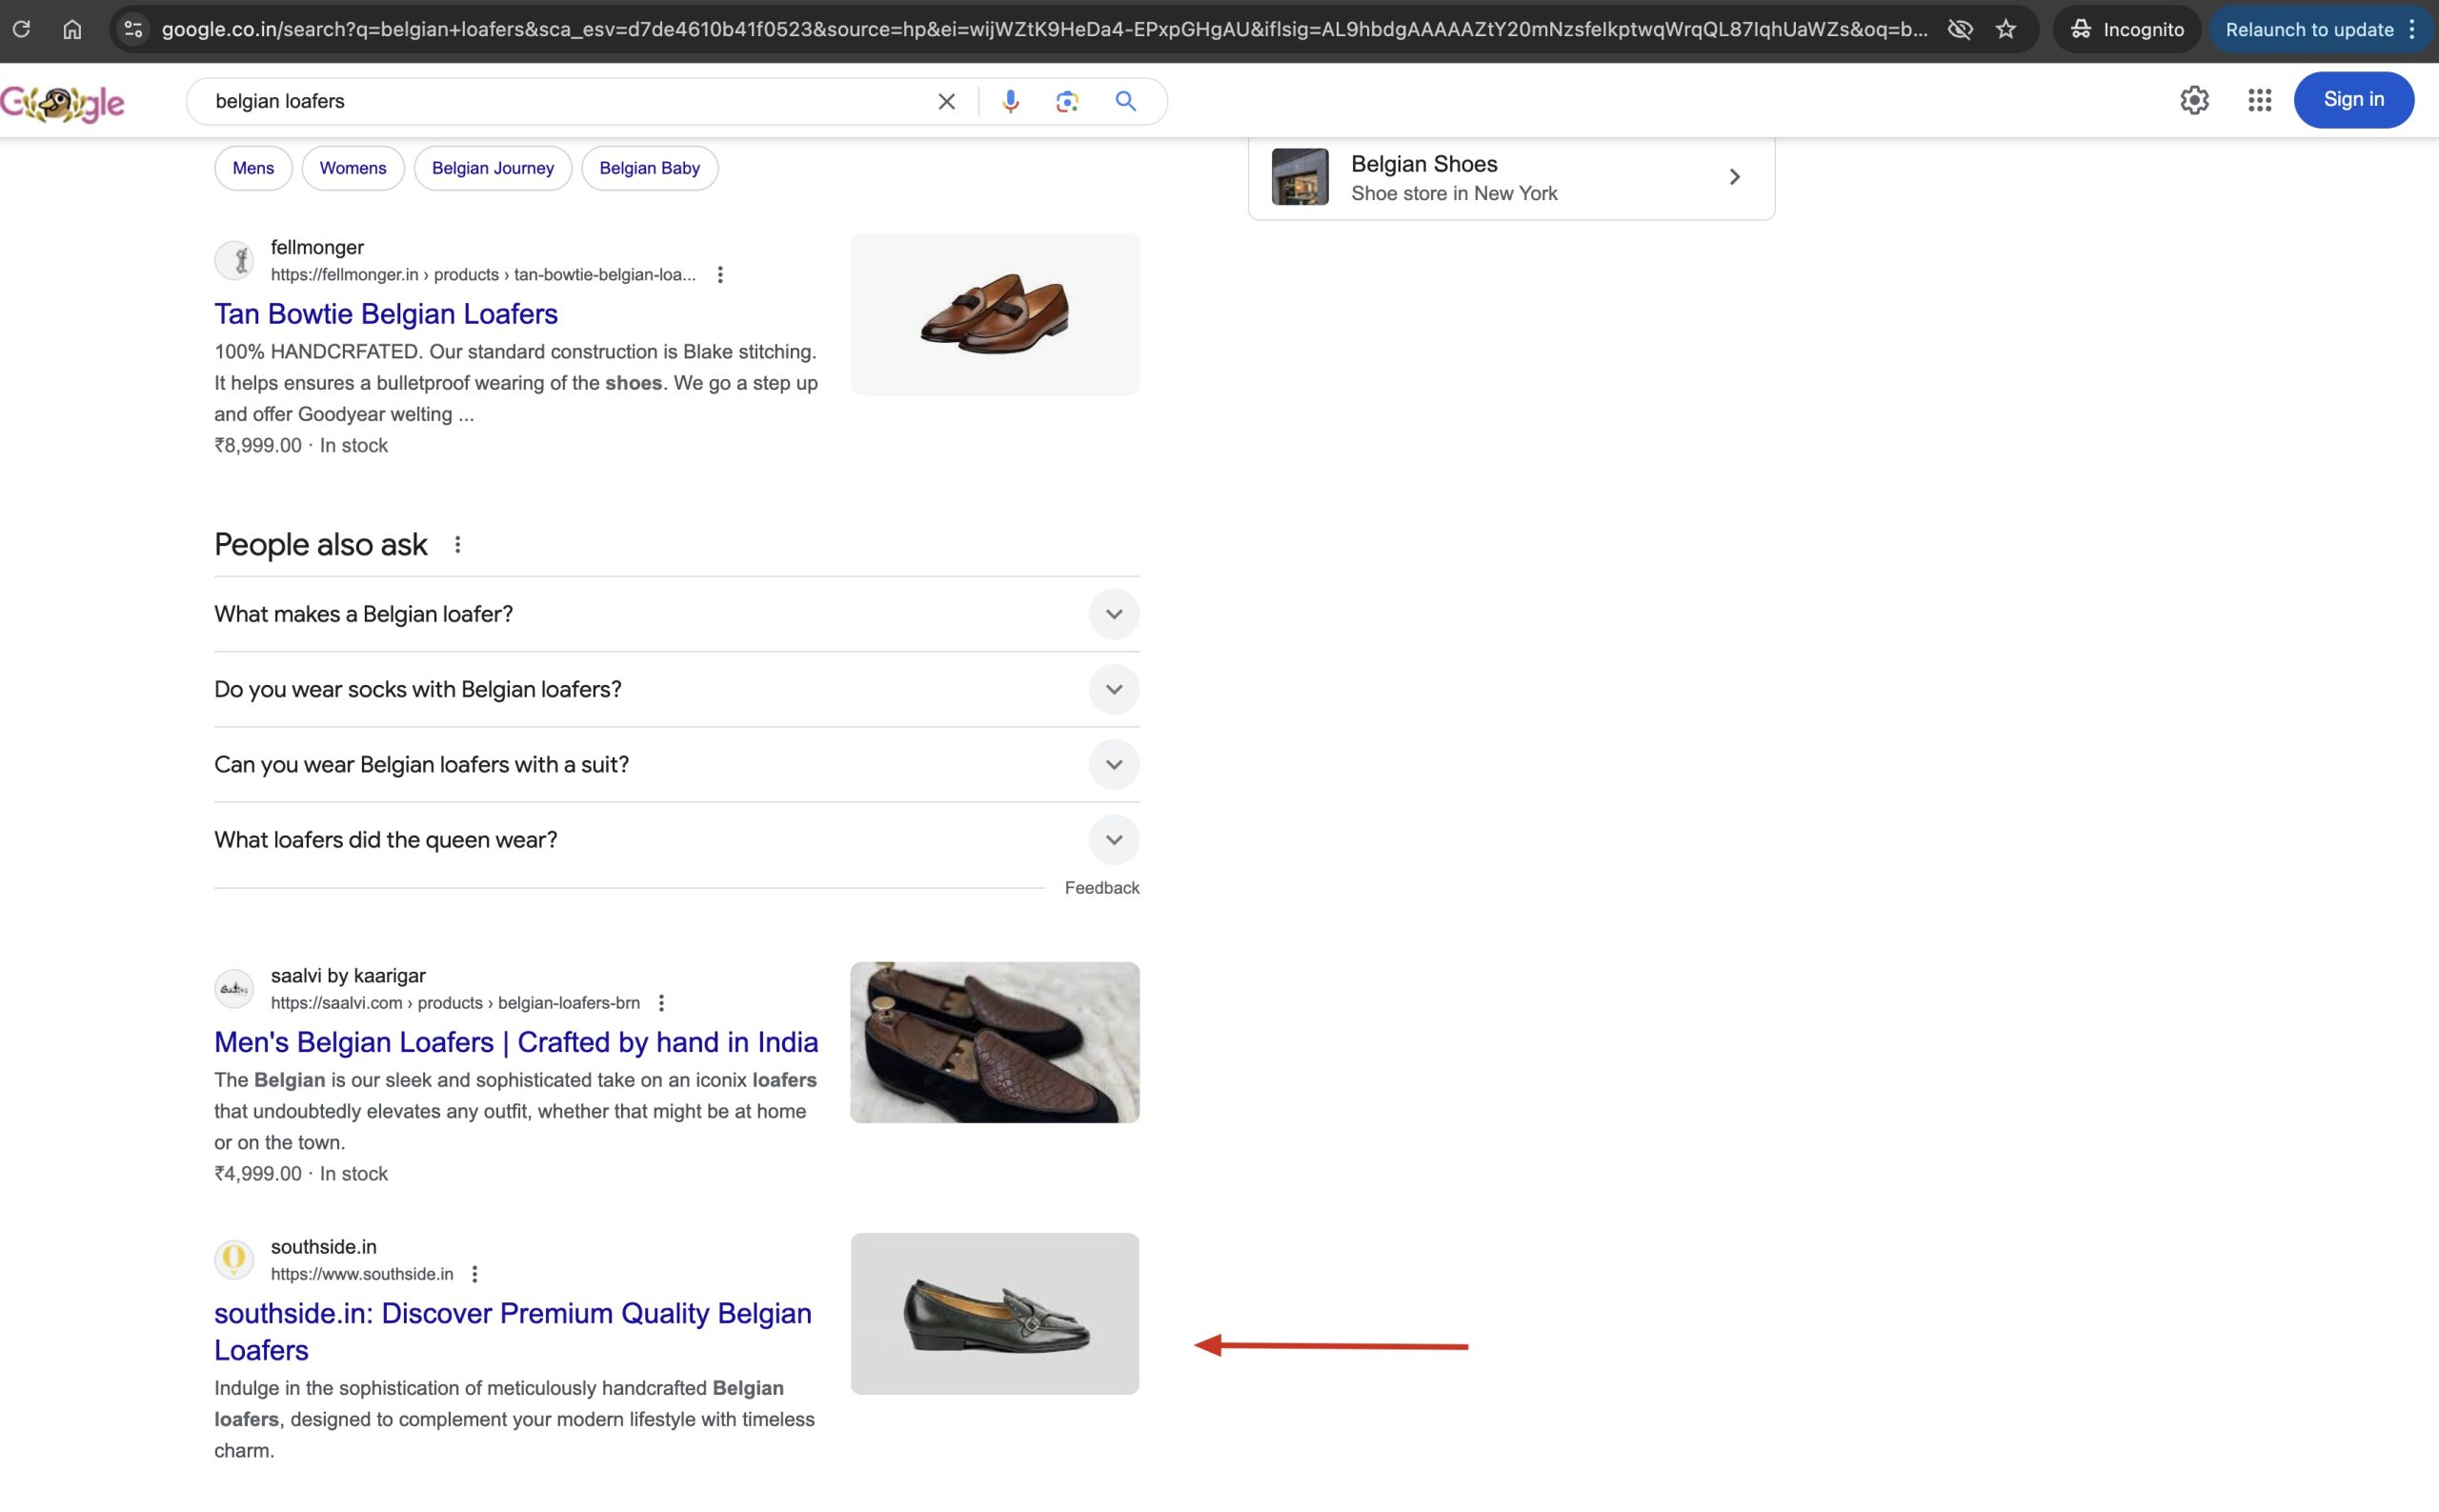2439x1512 pixels.
Task: Start a voice search with the microphone
Action: pos(1011,100)
